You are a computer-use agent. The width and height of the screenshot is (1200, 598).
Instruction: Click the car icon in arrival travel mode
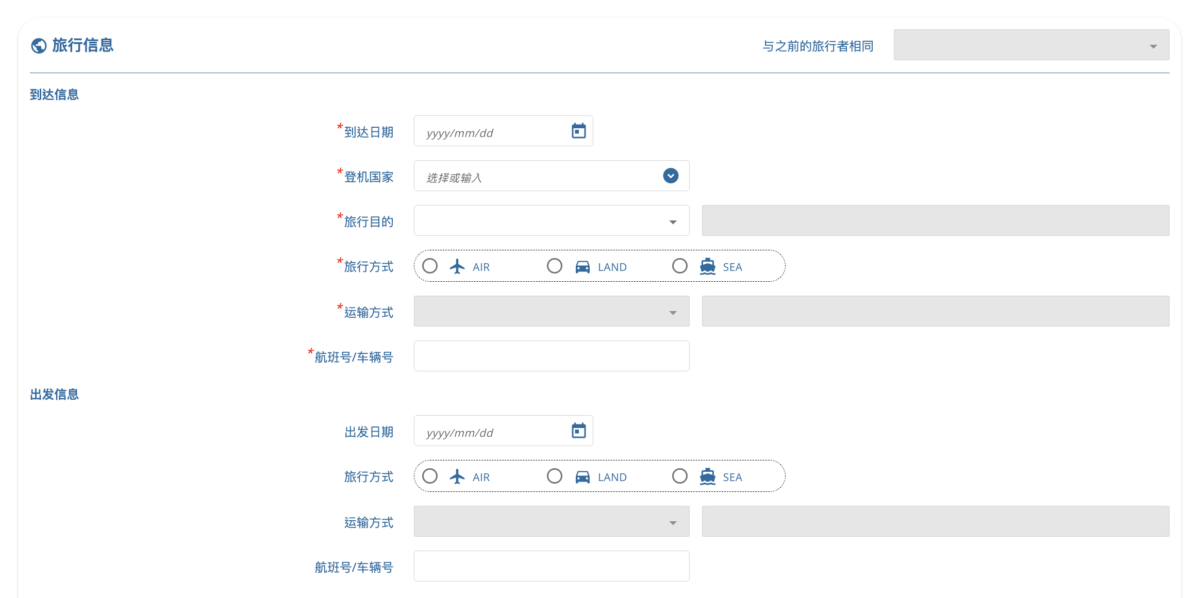coord(583,266)
